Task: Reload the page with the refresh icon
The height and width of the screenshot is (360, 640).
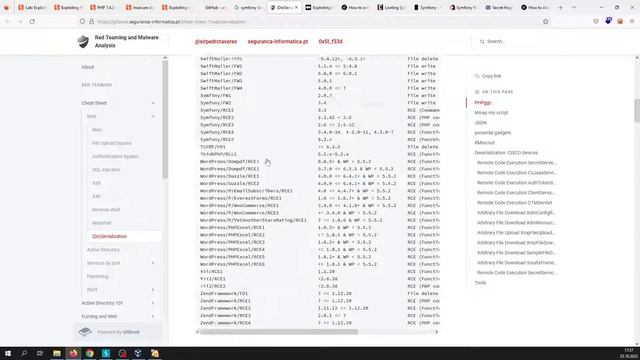Action: tap(32, 21)
